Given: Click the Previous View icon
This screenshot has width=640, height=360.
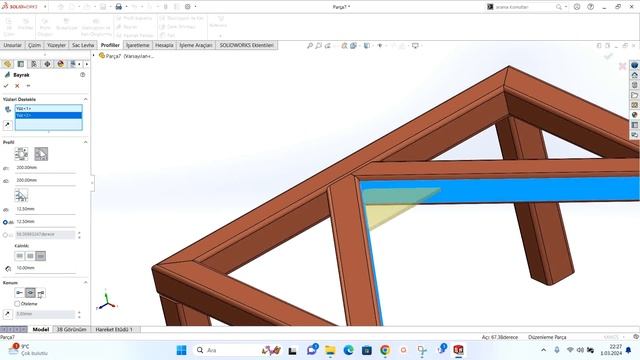Looking at the screenshot, I should [327, 46].
